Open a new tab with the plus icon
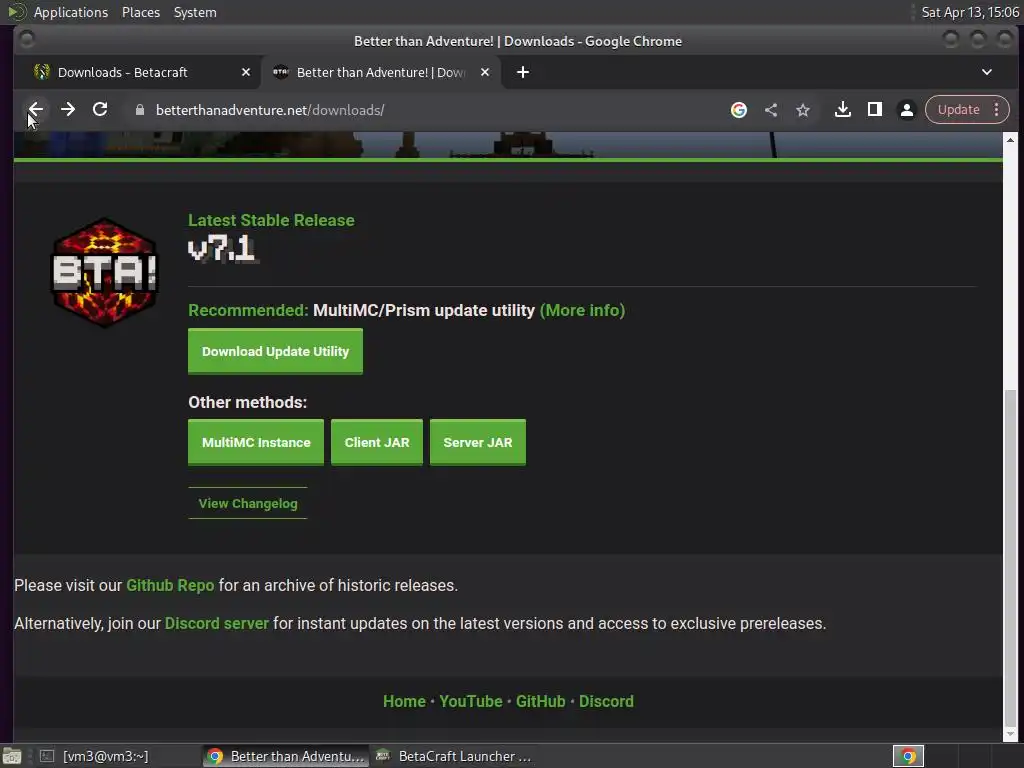The height and width of the screenshot is (768, 1024). coord(523,72)
